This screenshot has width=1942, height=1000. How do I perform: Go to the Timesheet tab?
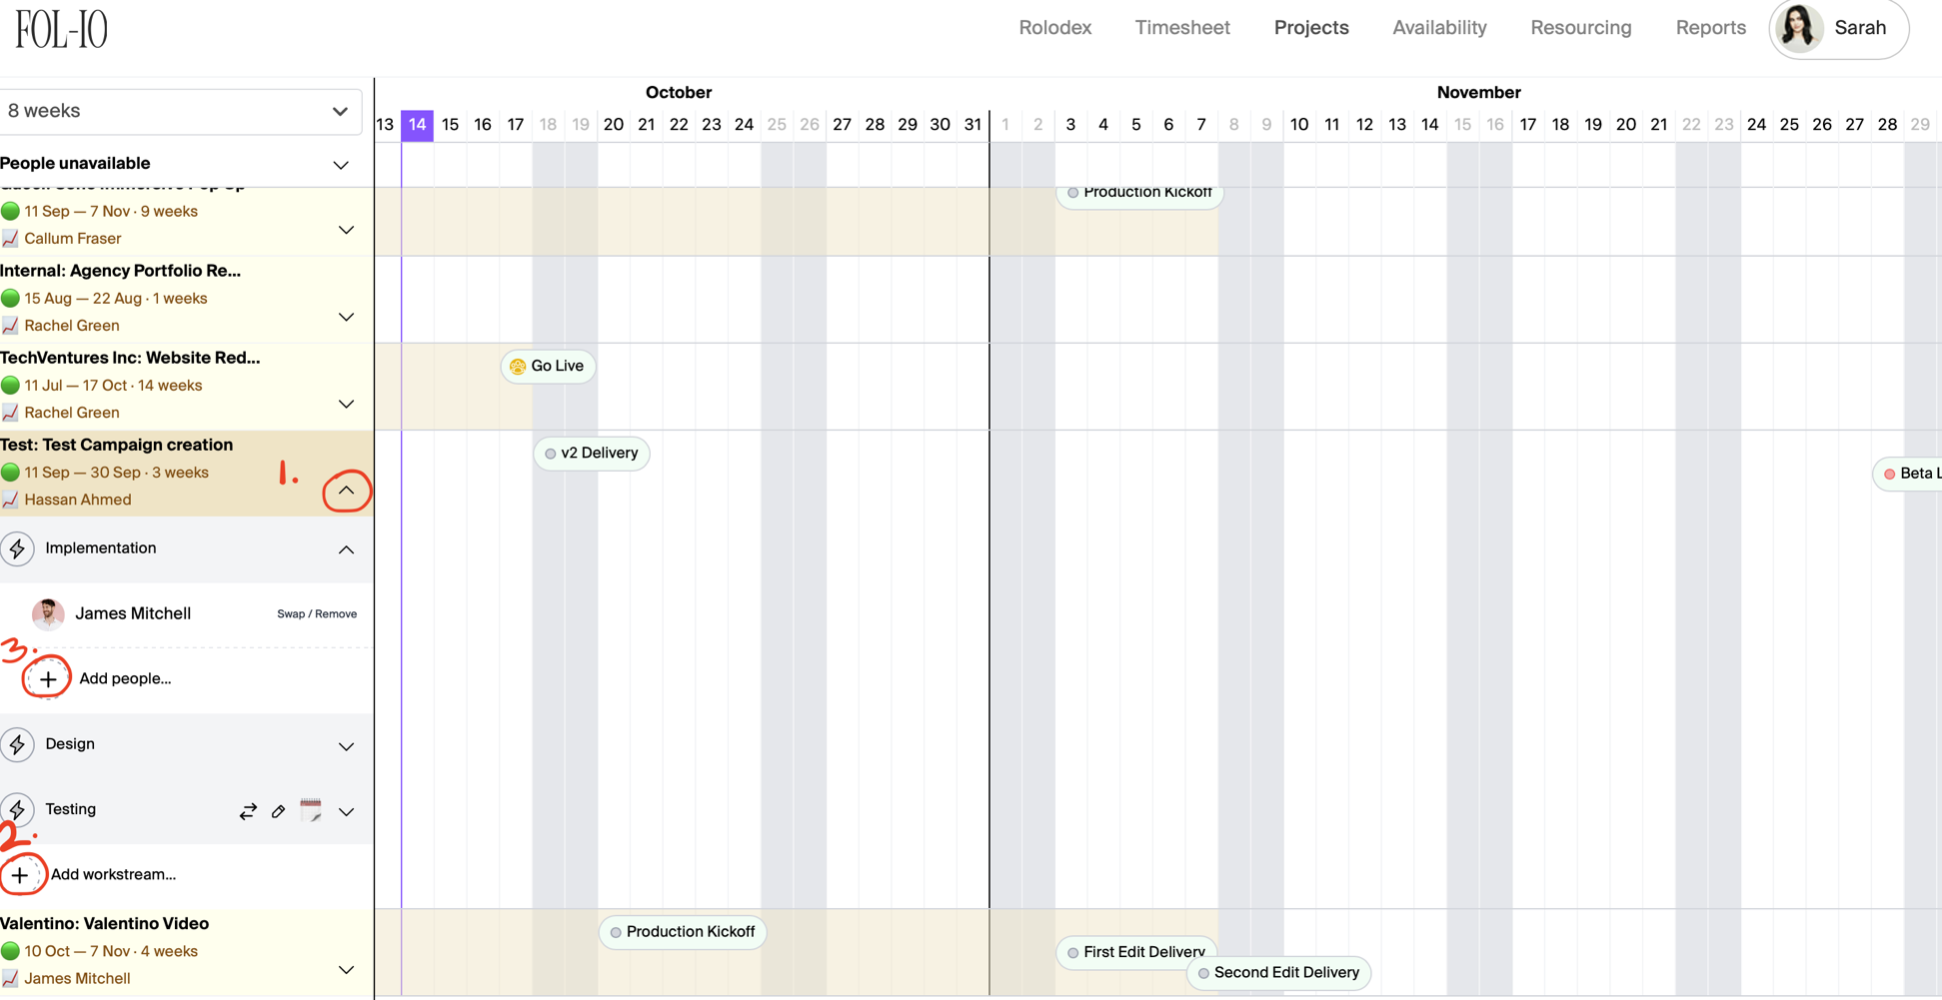(1182, 28)
